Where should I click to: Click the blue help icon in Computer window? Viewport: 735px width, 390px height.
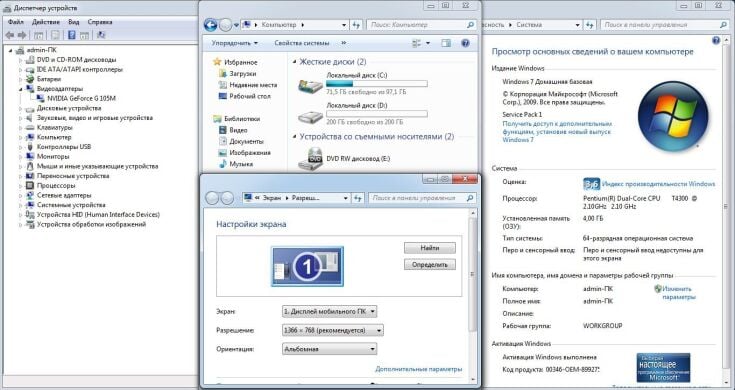465,43
